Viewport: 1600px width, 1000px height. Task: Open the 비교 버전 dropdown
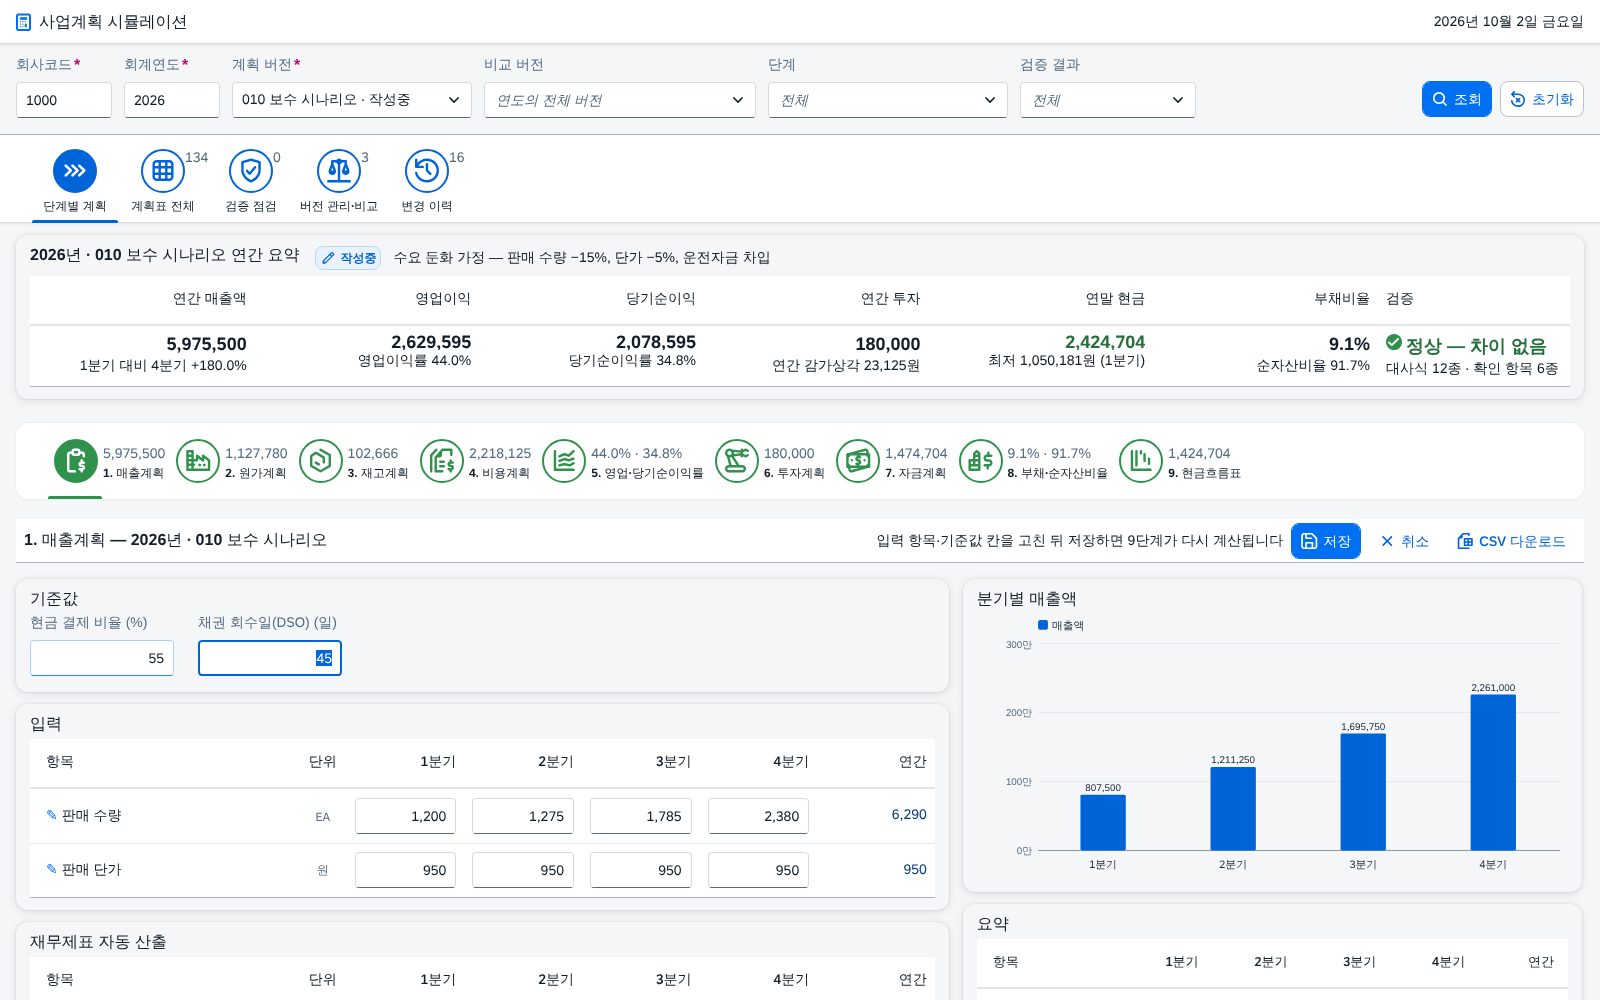point(620,100)
